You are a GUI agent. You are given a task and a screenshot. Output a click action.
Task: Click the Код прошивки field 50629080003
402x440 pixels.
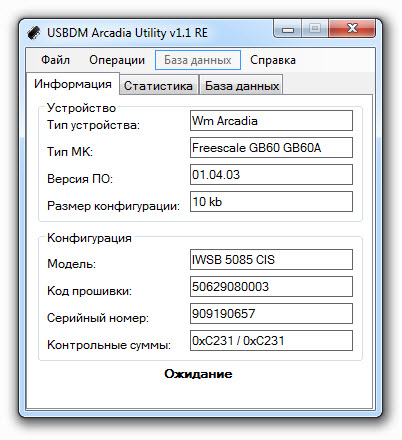click(271, 286)
